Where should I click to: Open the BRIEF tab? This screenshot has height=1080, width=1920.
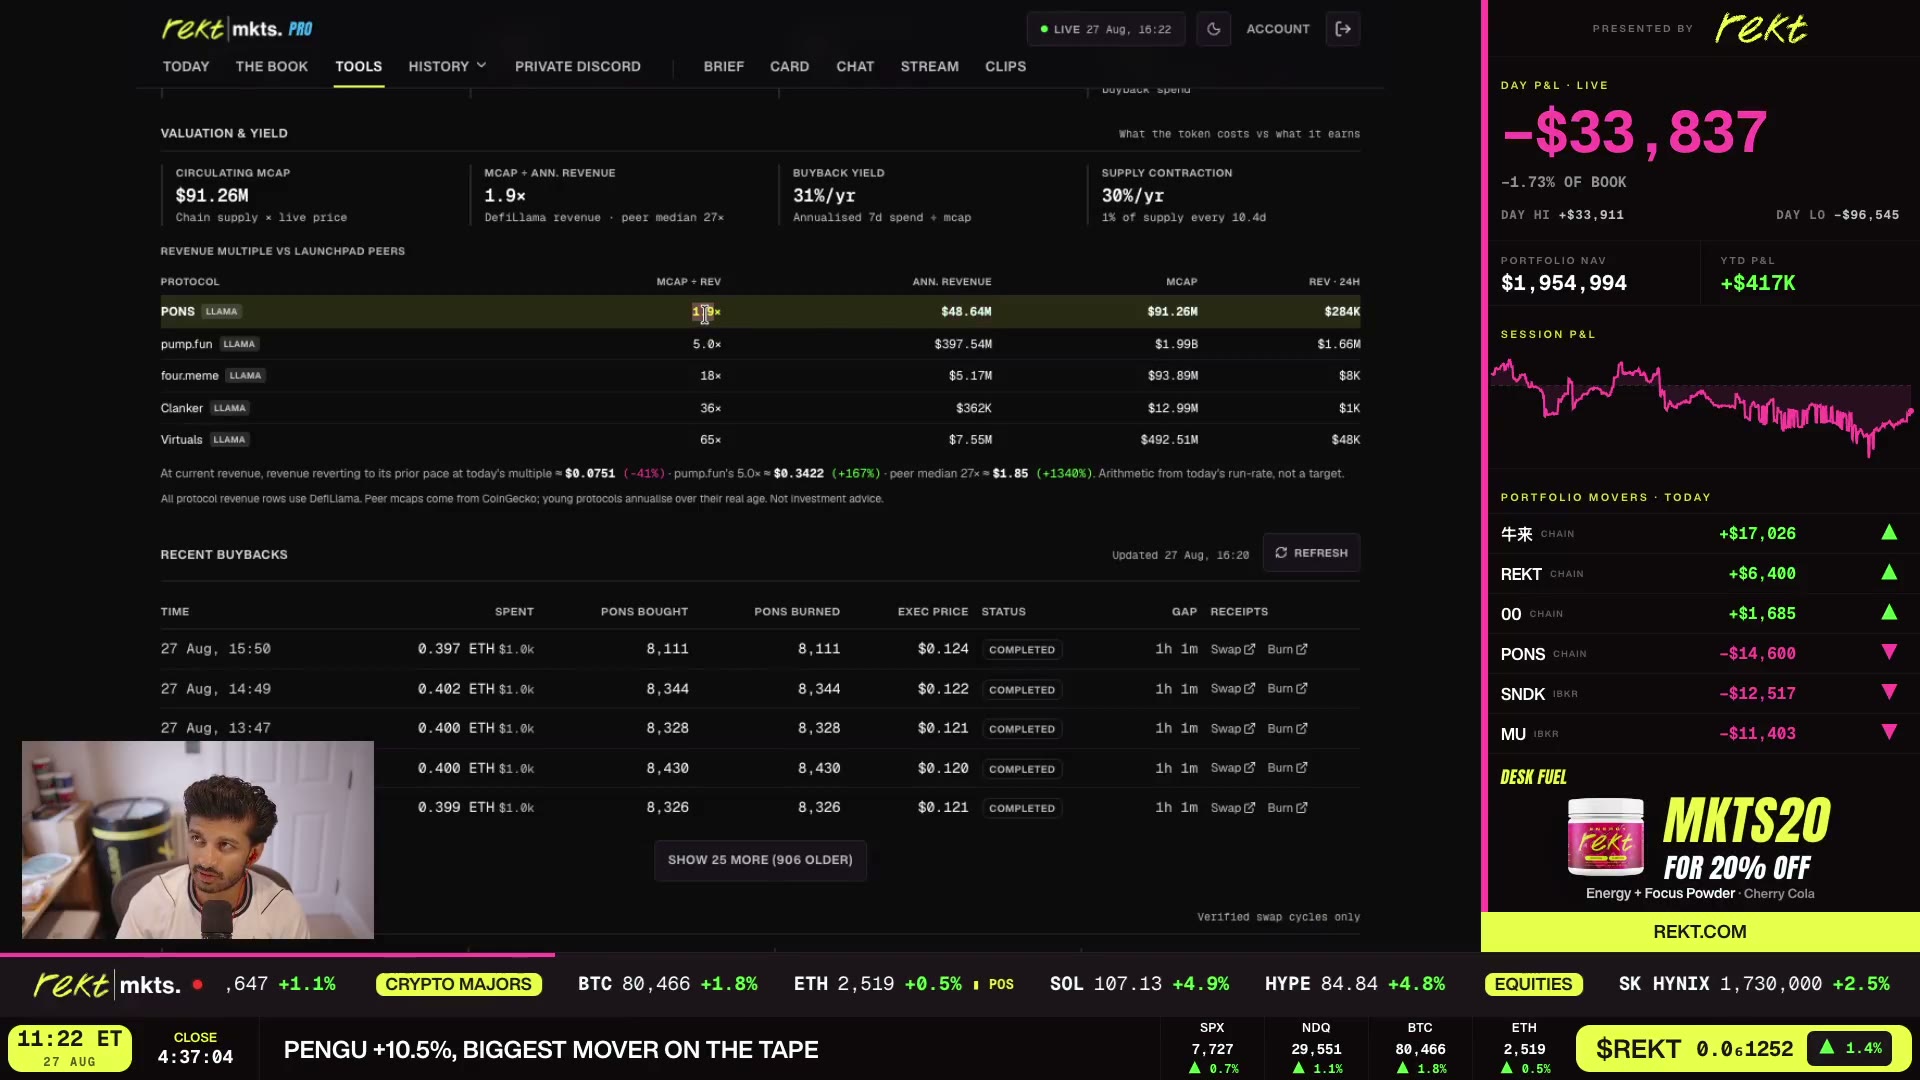pyautogui.click(x=723, y=66)
